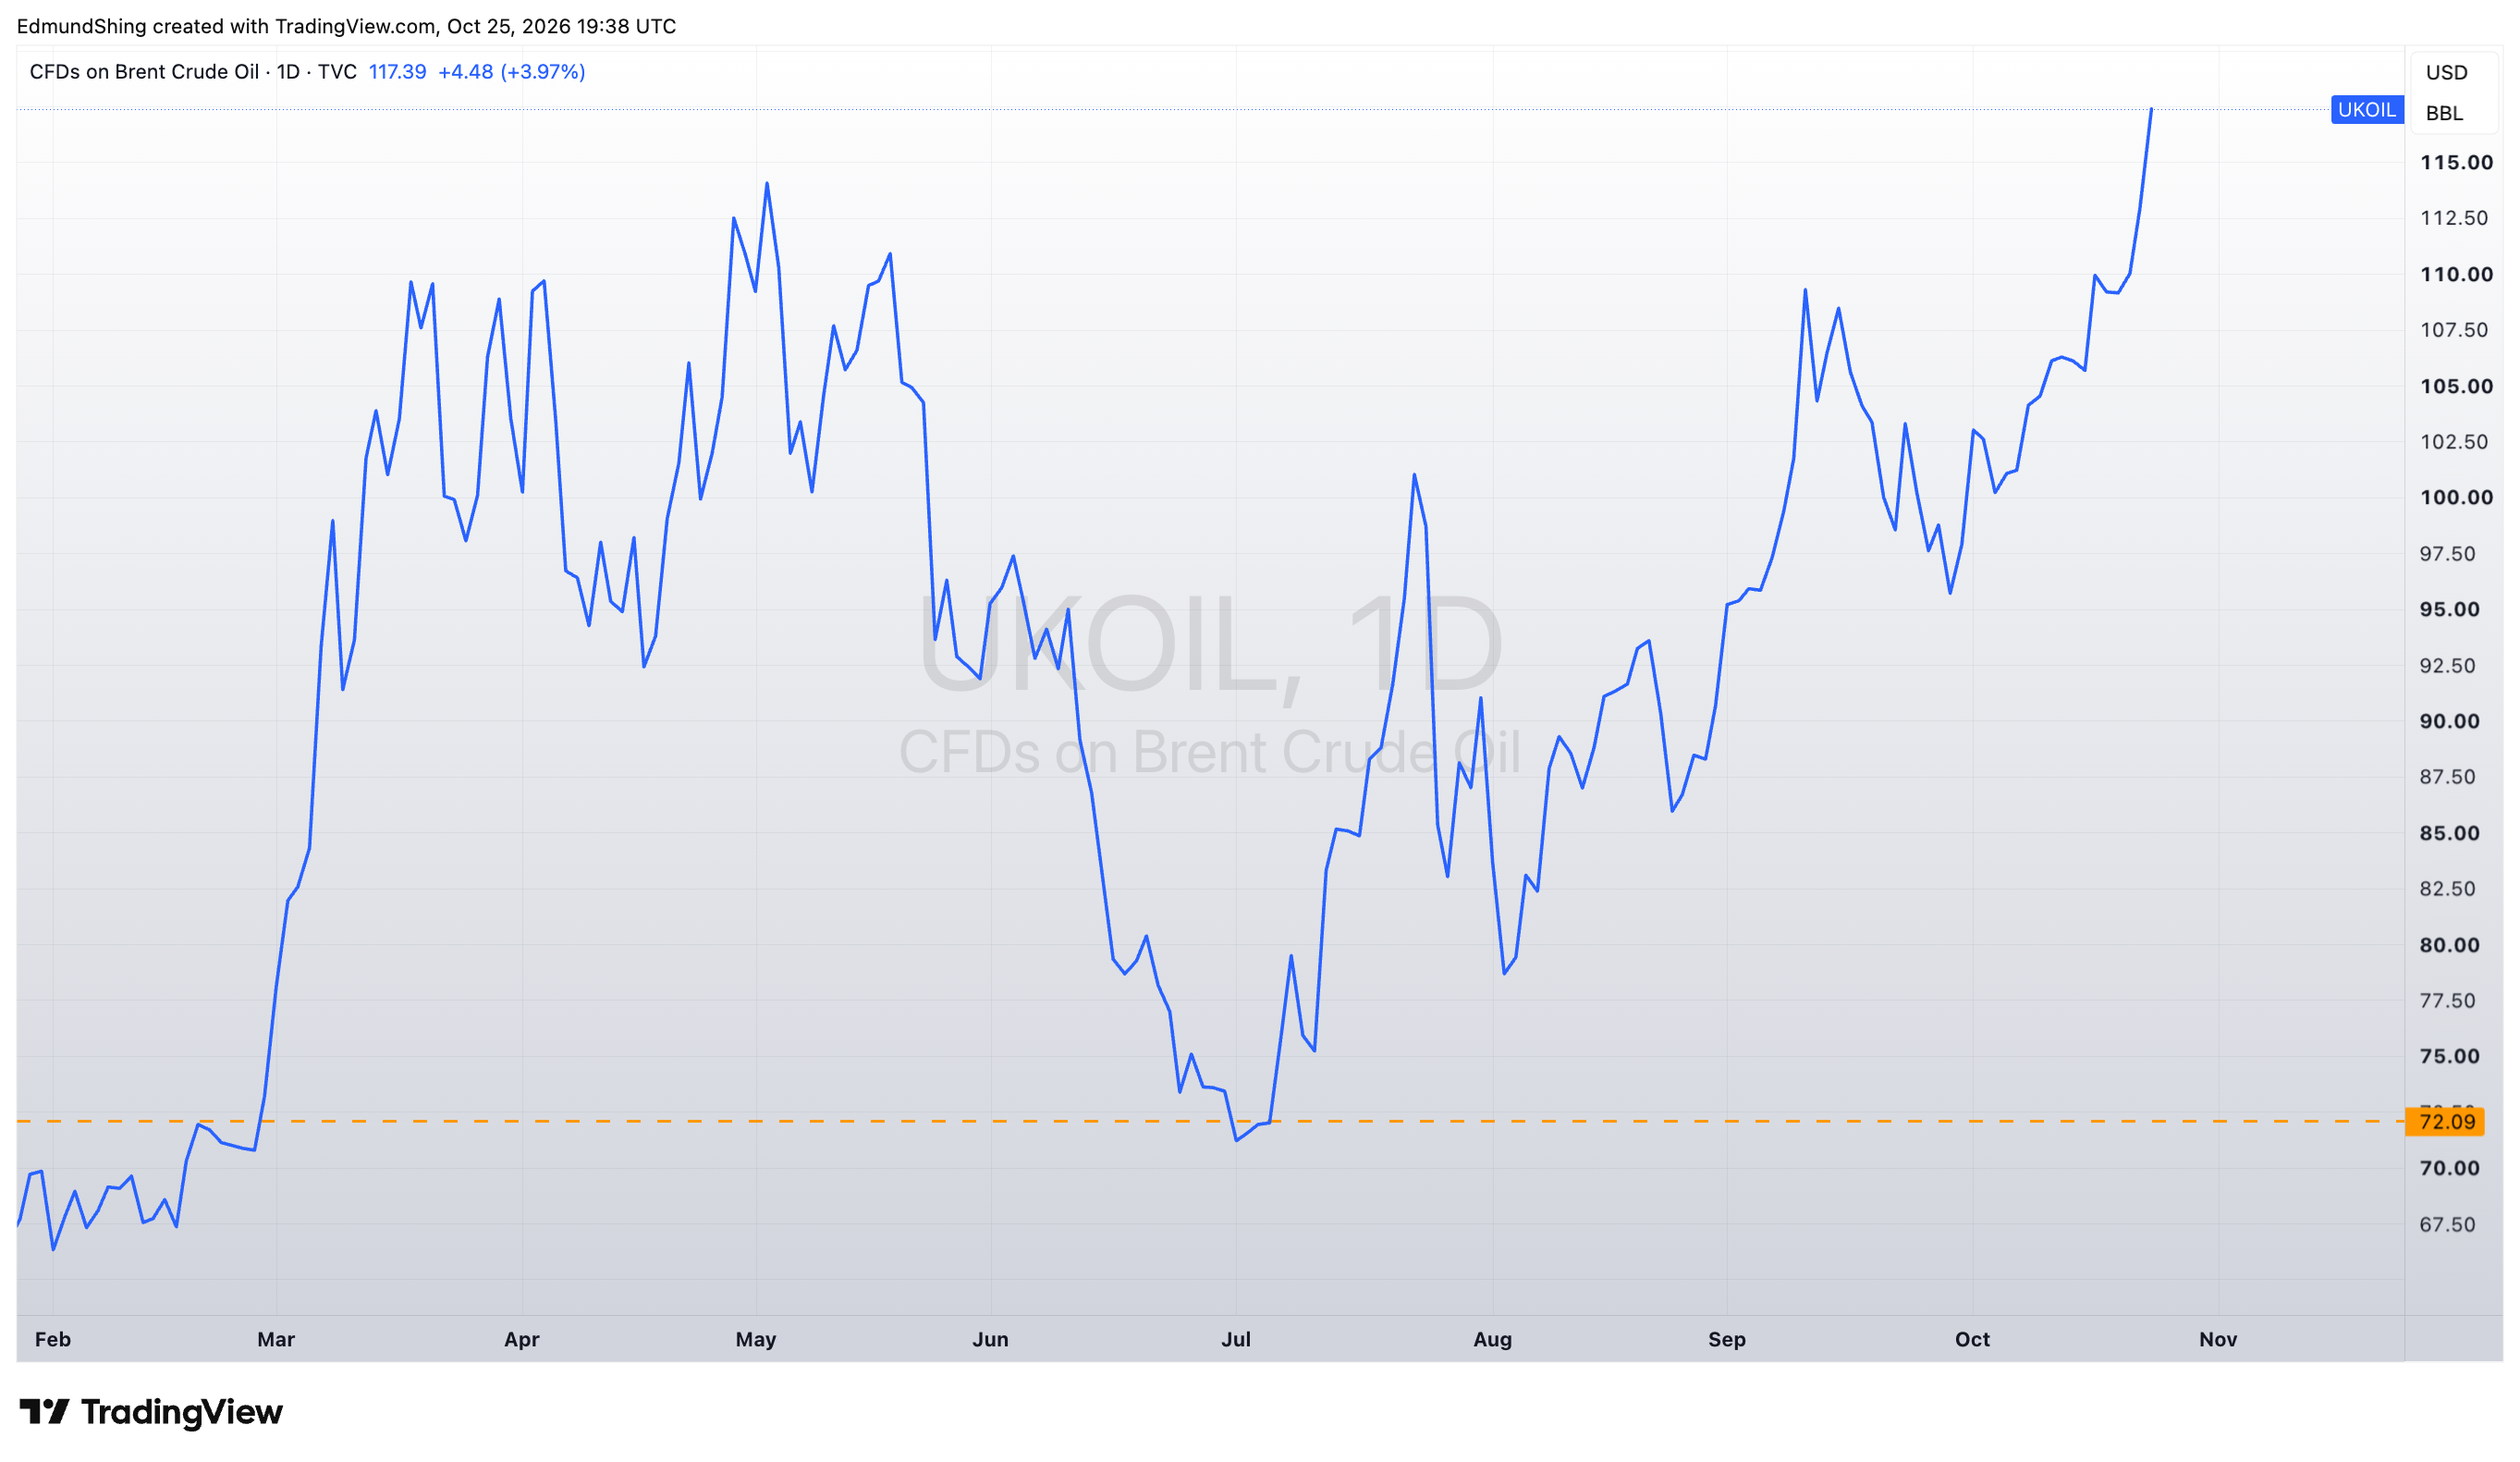Click the 90.00 price axis label
Screen dimensions: 2520x1462
[2449, 722]
